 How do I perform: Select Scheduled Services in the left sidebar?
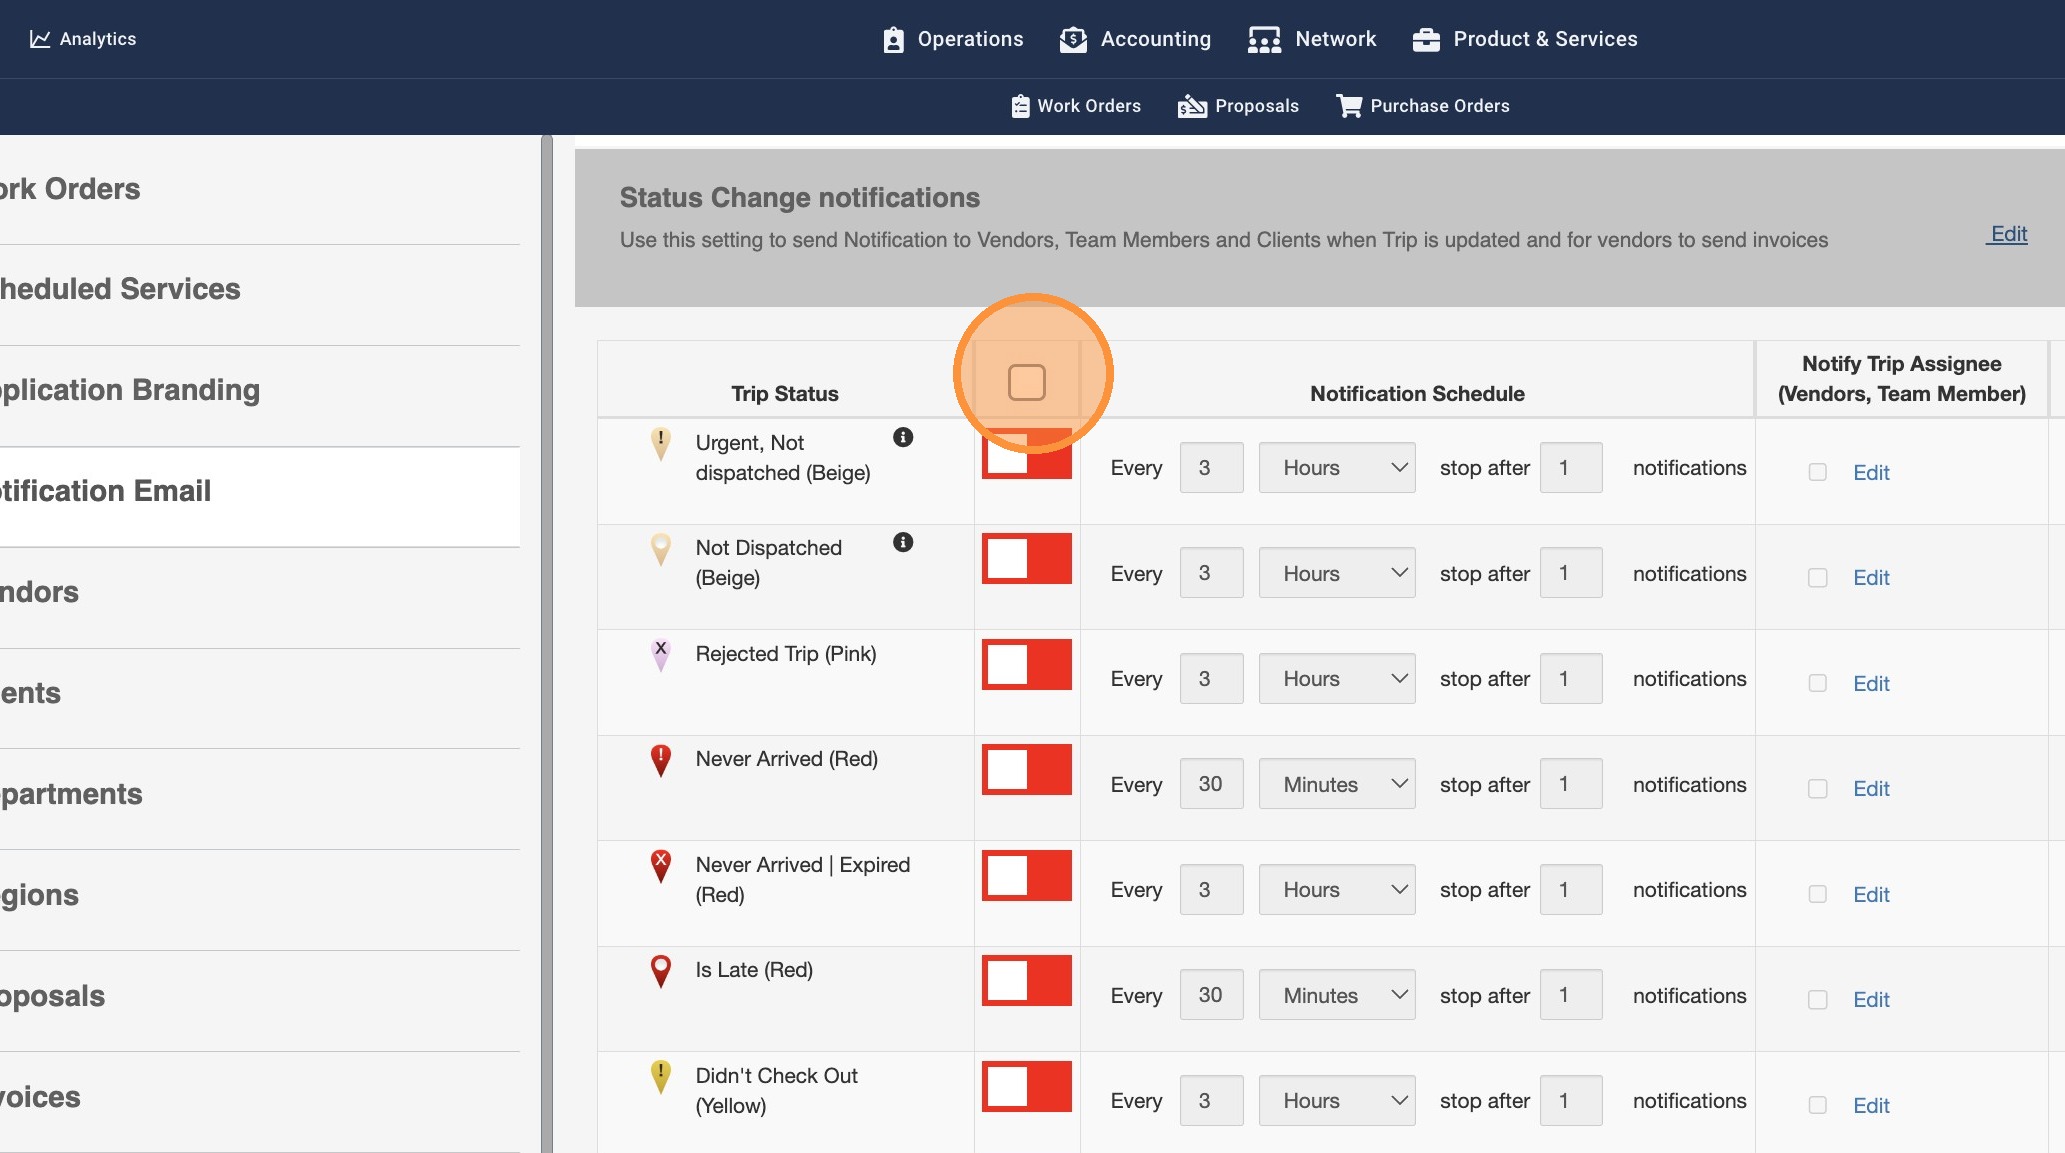[120, 289]
